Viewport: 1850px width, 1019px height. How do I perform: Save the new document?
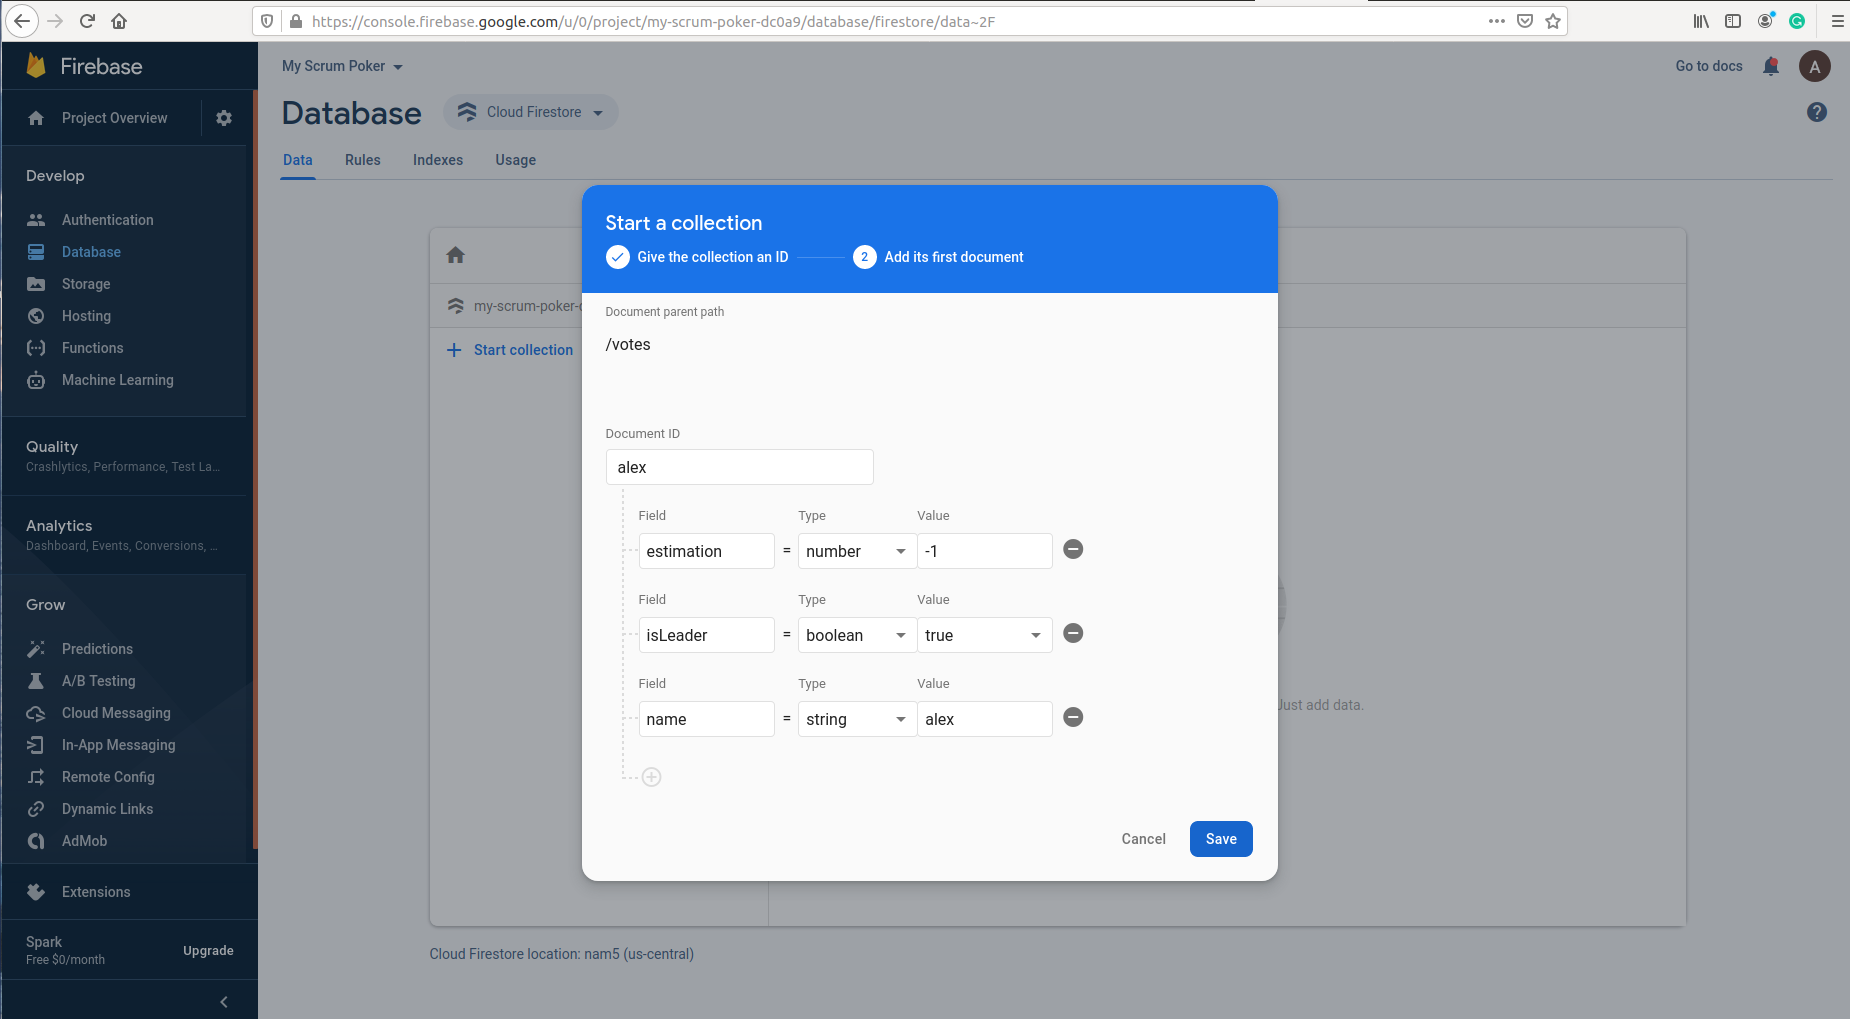1220,838
